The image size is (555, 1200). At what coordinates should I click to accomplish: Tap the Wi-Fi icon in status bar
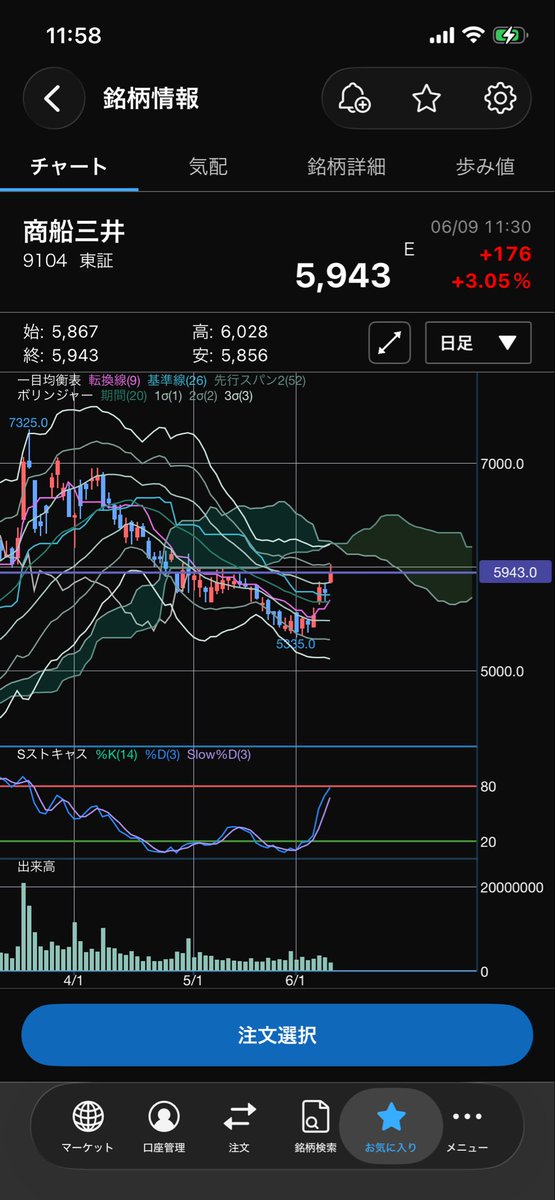(x=473, y=35)
